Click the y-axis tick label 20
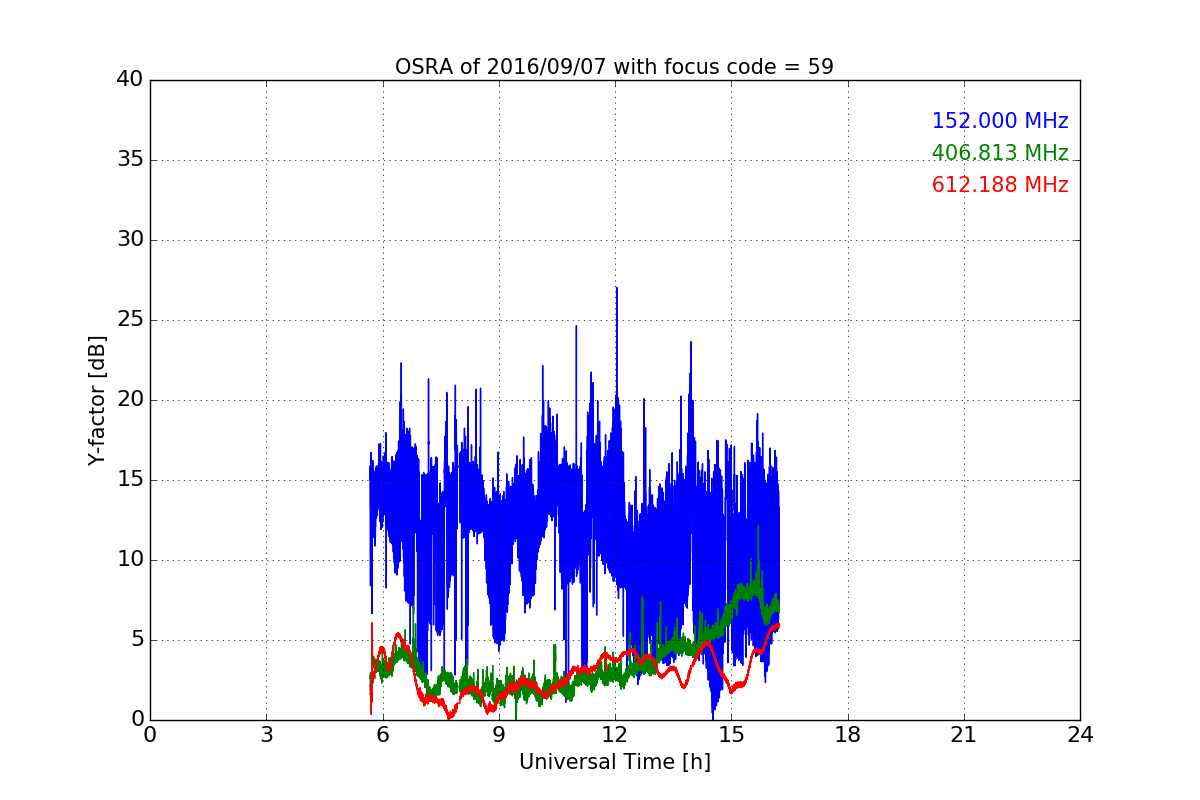 pos(130,400)
